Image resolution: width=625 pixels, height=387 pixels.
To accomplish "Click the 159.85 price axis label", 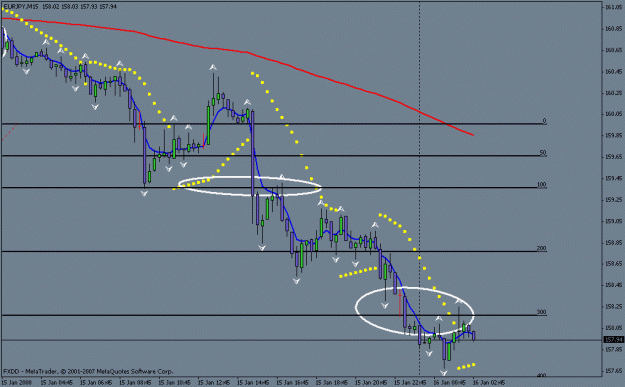I will click(614, 136).
